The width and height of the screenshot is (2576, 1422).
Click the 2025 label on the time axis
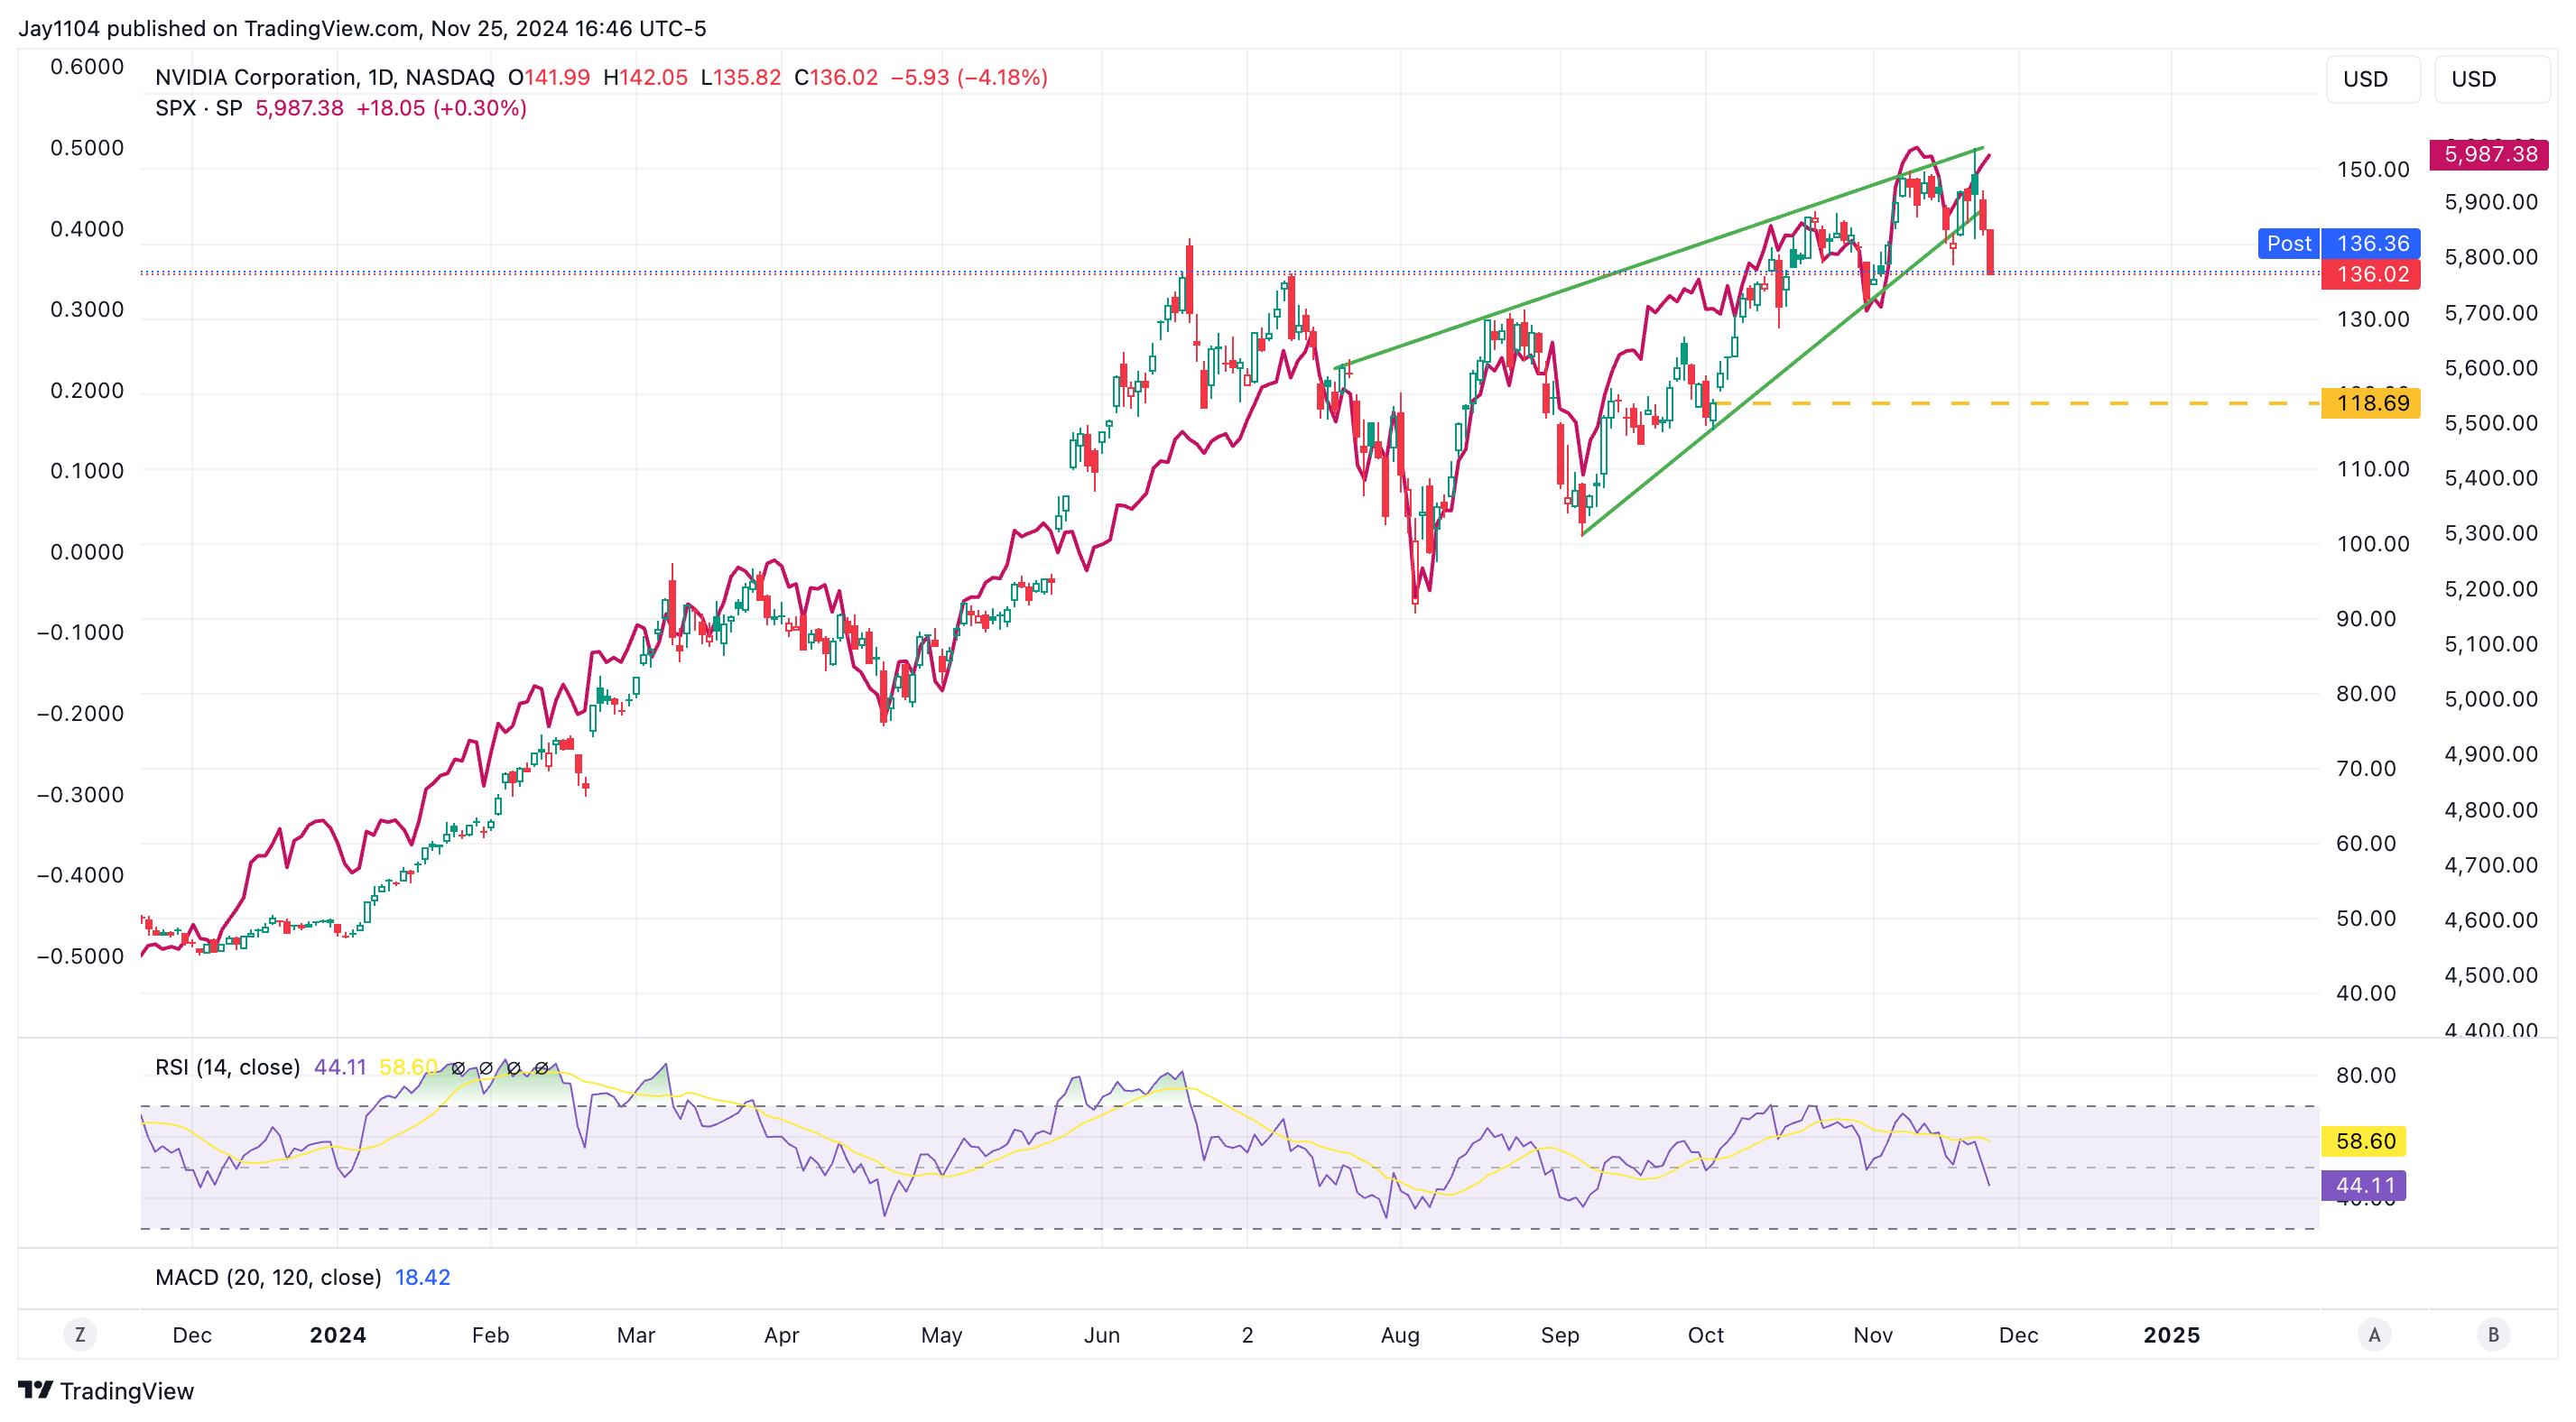(x=2171, y=1335)
